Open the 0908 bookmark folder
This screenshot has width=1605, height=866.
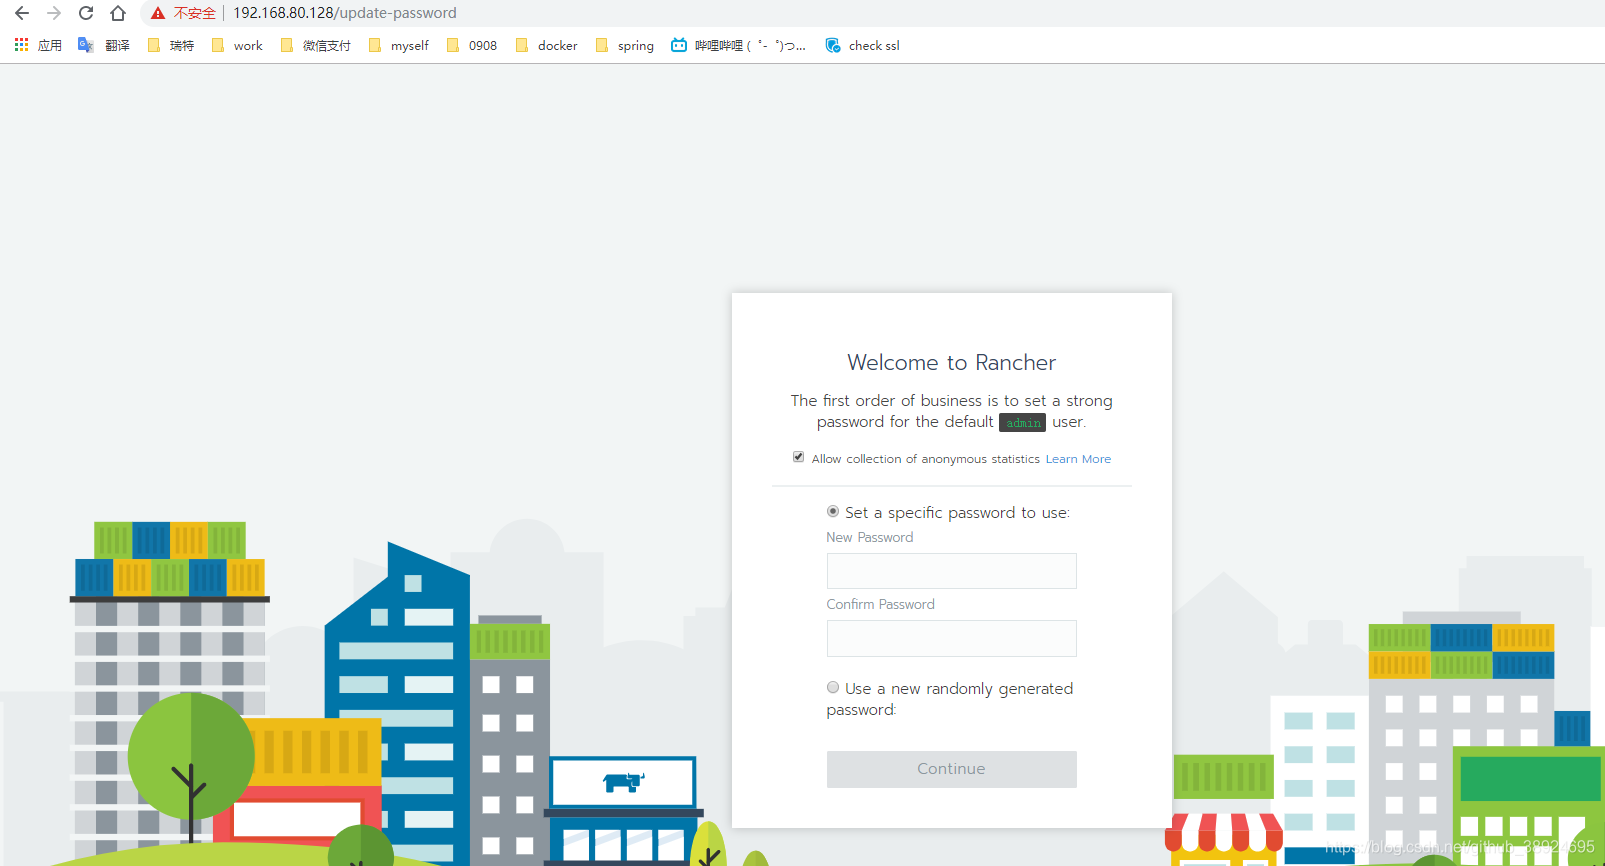471,45
